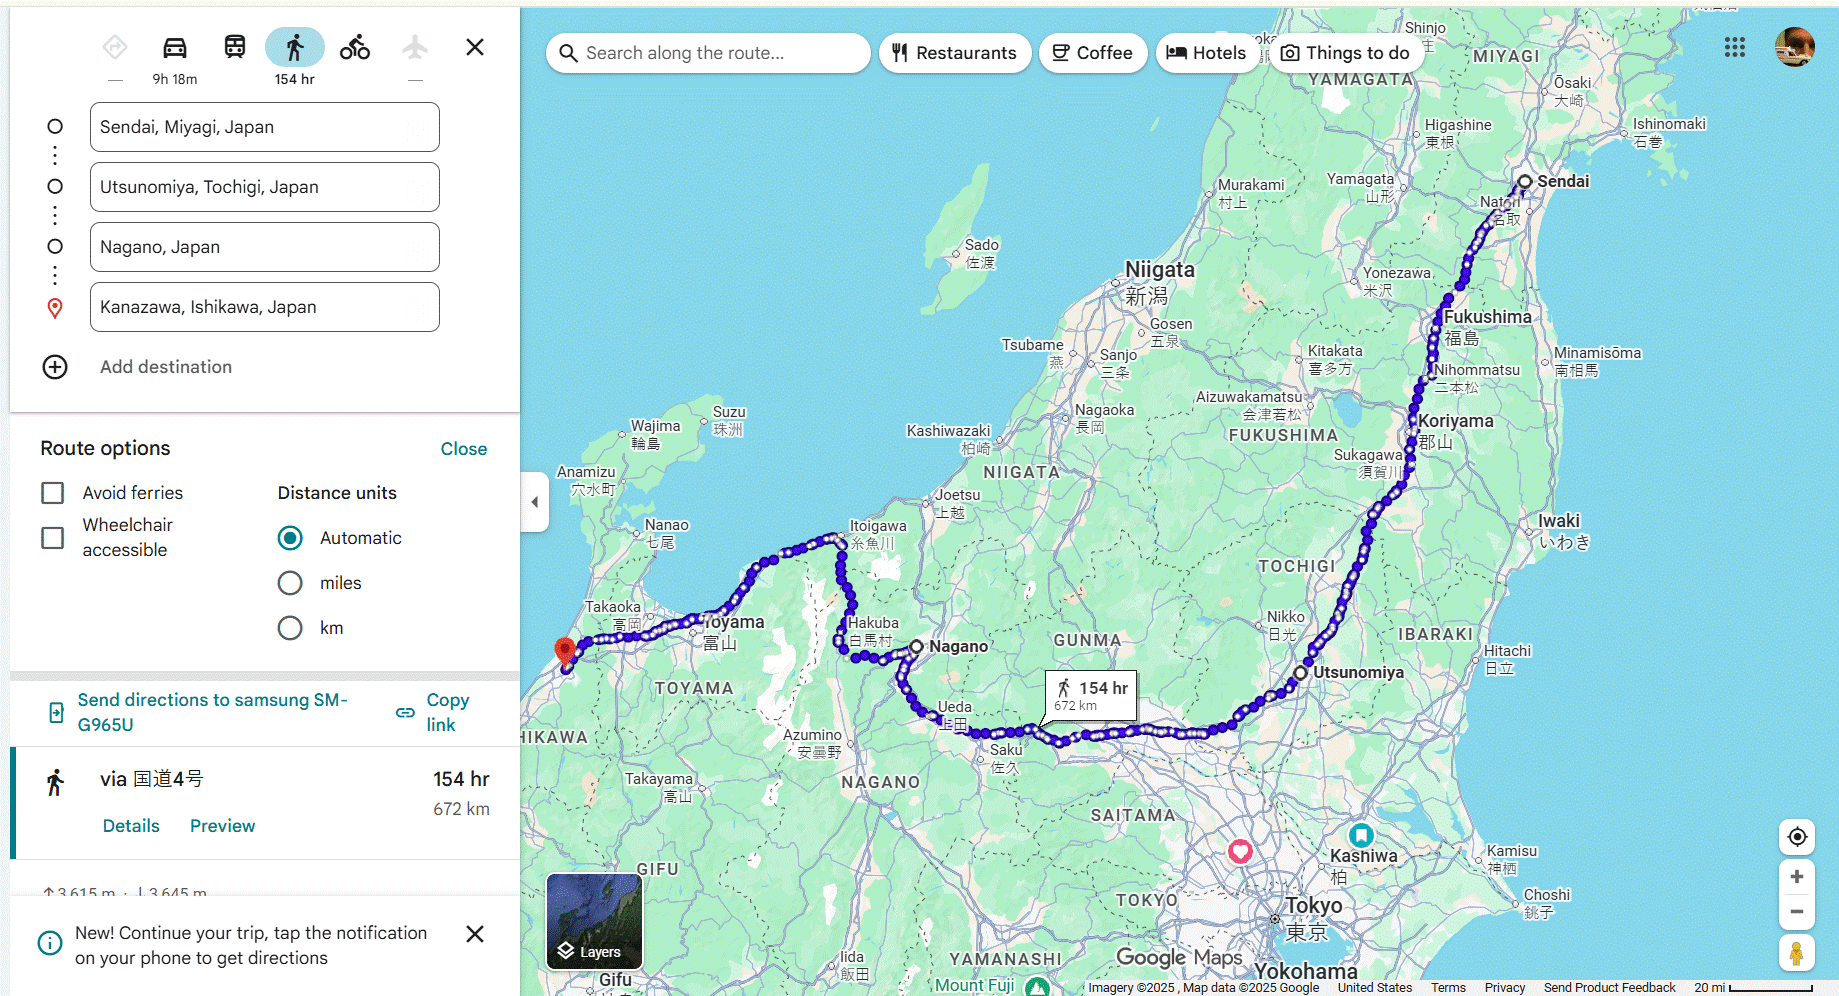Image resolution: width=1839 pixels, height=996 pixels.
Task: Close the Route options section
Action: pyautogui.click(x=464, y=449)
